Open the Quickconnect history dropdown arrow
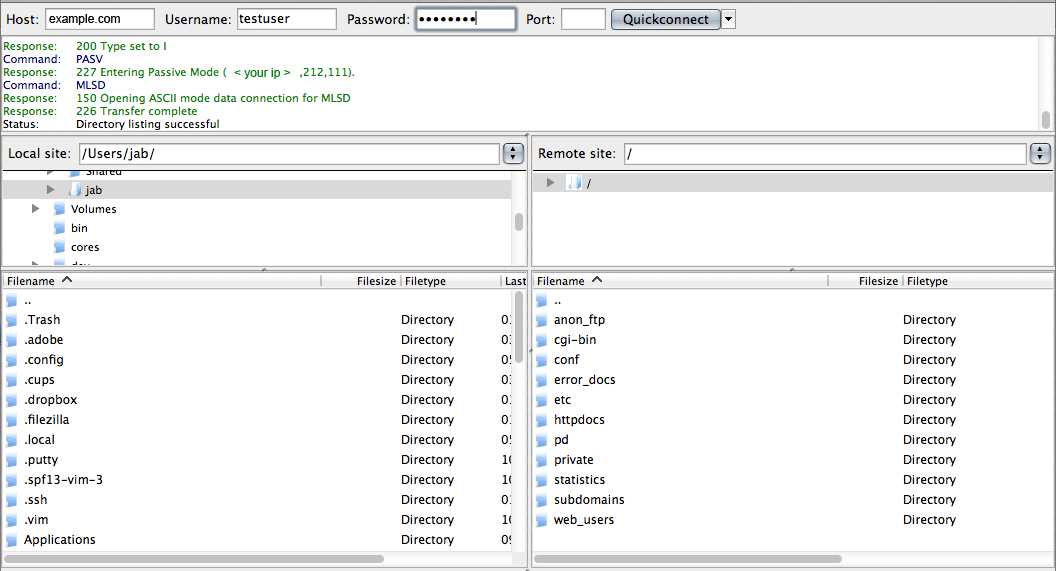The height and width of the screenshot is (571, 1056). click(728, 19)
